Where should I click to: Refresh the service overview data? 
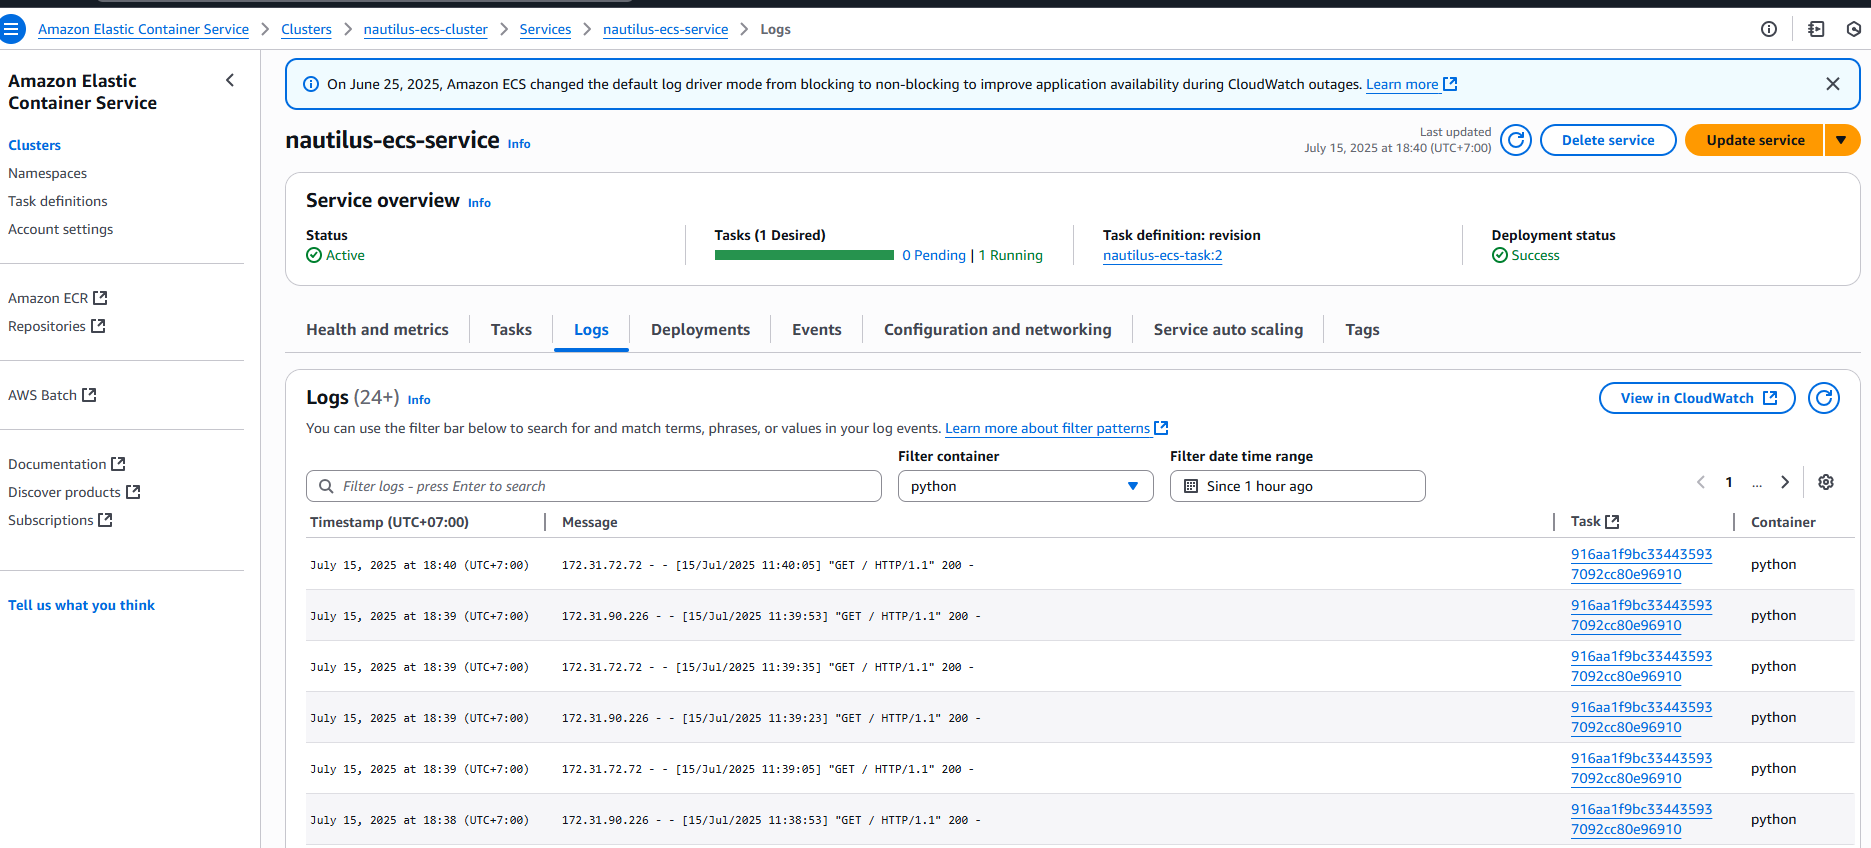[x=1516, y=140]
